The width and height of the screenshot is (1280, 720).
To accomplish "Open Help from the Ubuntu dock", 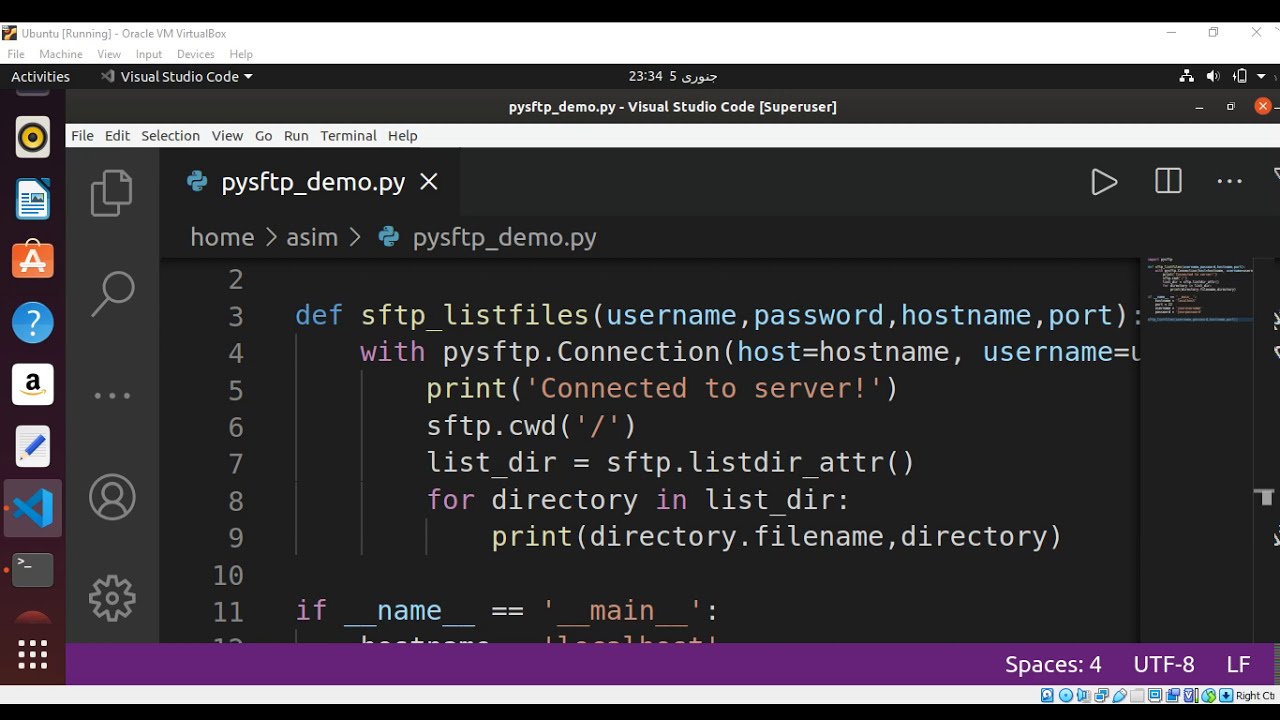I will [33, 322].
